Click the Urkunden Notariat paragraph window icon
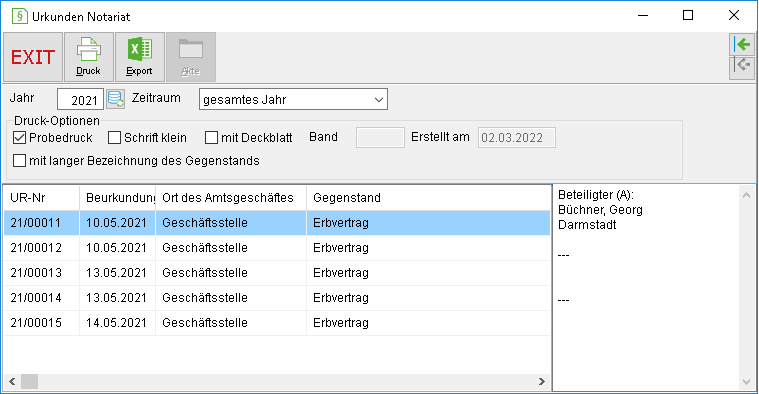 coord(19,16)
